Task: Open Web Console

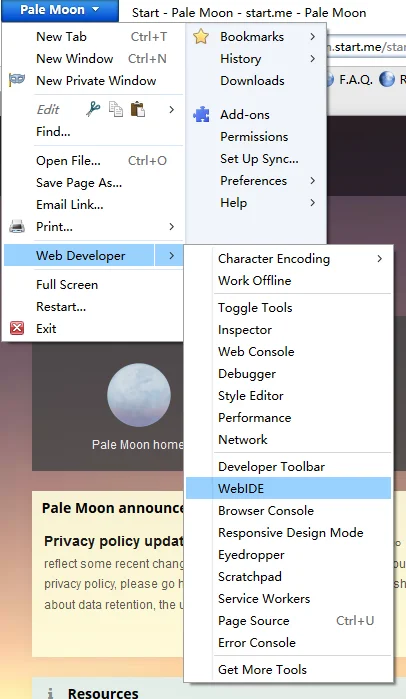Action: click(x=288, y=351)
